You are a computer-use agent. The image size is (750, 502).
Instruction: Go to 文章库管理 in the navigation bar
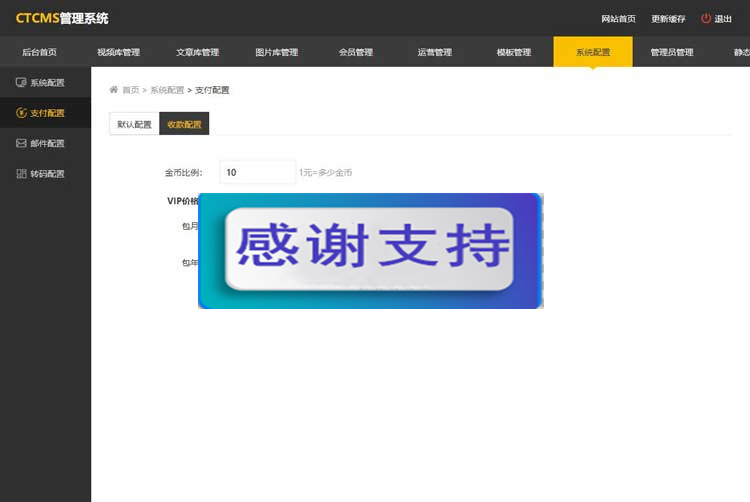(197, 52)
